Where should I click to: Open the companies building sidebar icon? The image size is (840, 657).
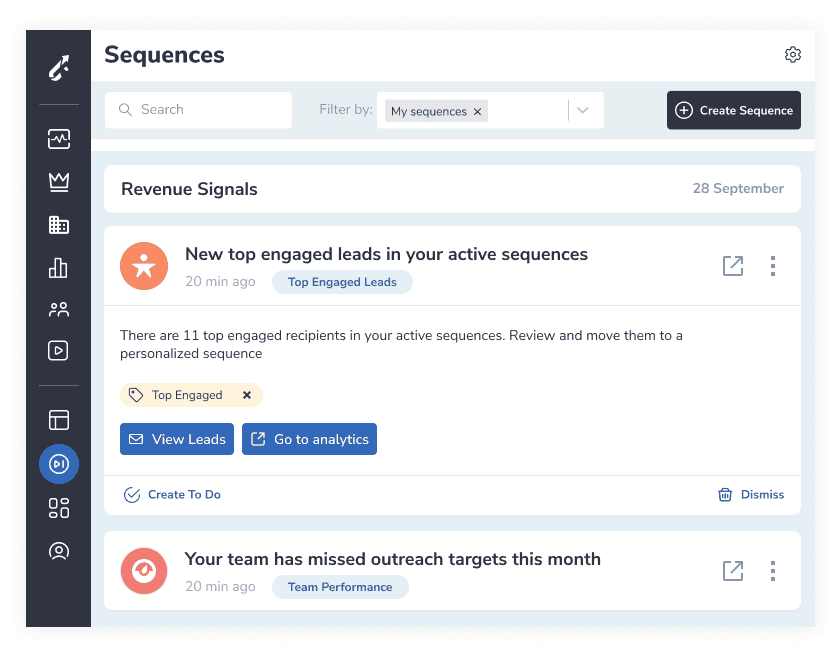point(59,225)
